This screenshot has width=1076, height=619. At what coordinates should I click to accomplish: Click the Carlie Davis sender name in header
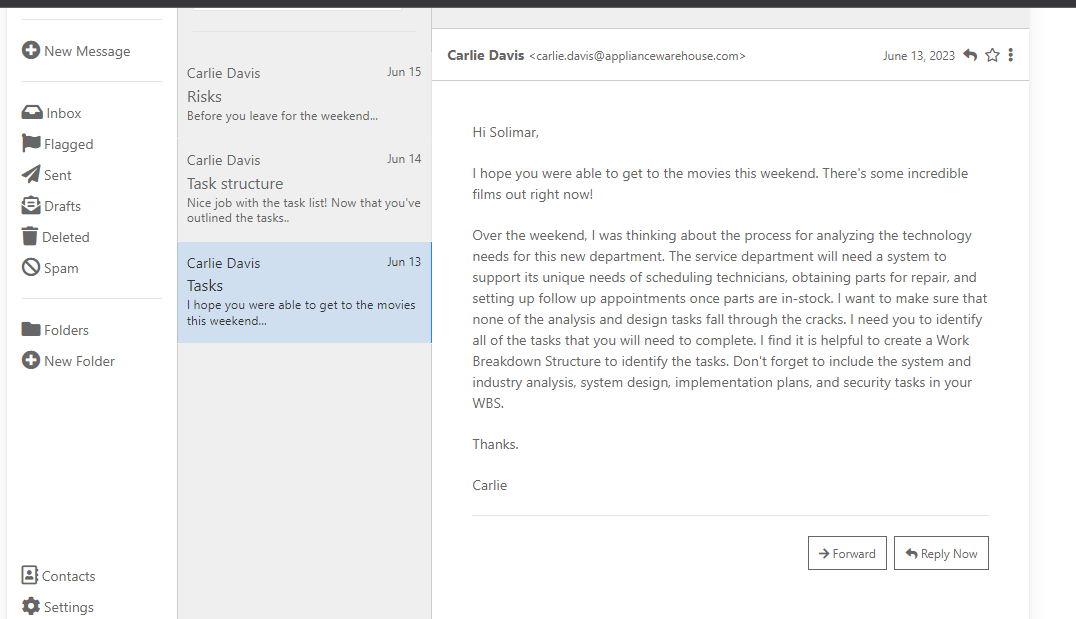click(486, 56)
